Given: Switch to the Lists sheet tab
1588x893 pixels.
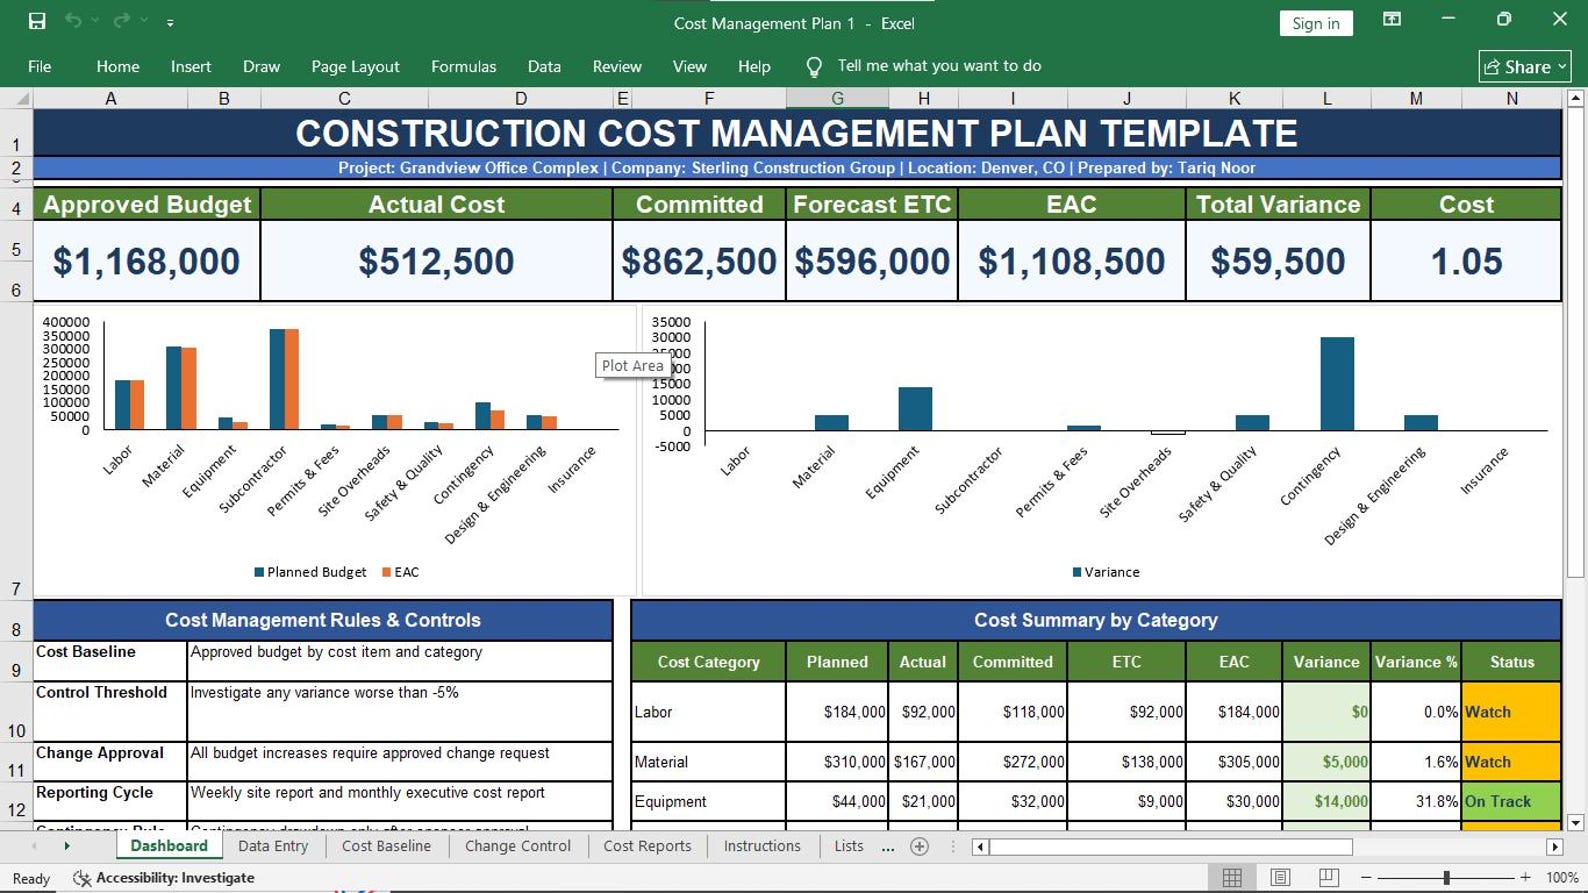Looking at the screenshot, I should (x=848, y=846).
